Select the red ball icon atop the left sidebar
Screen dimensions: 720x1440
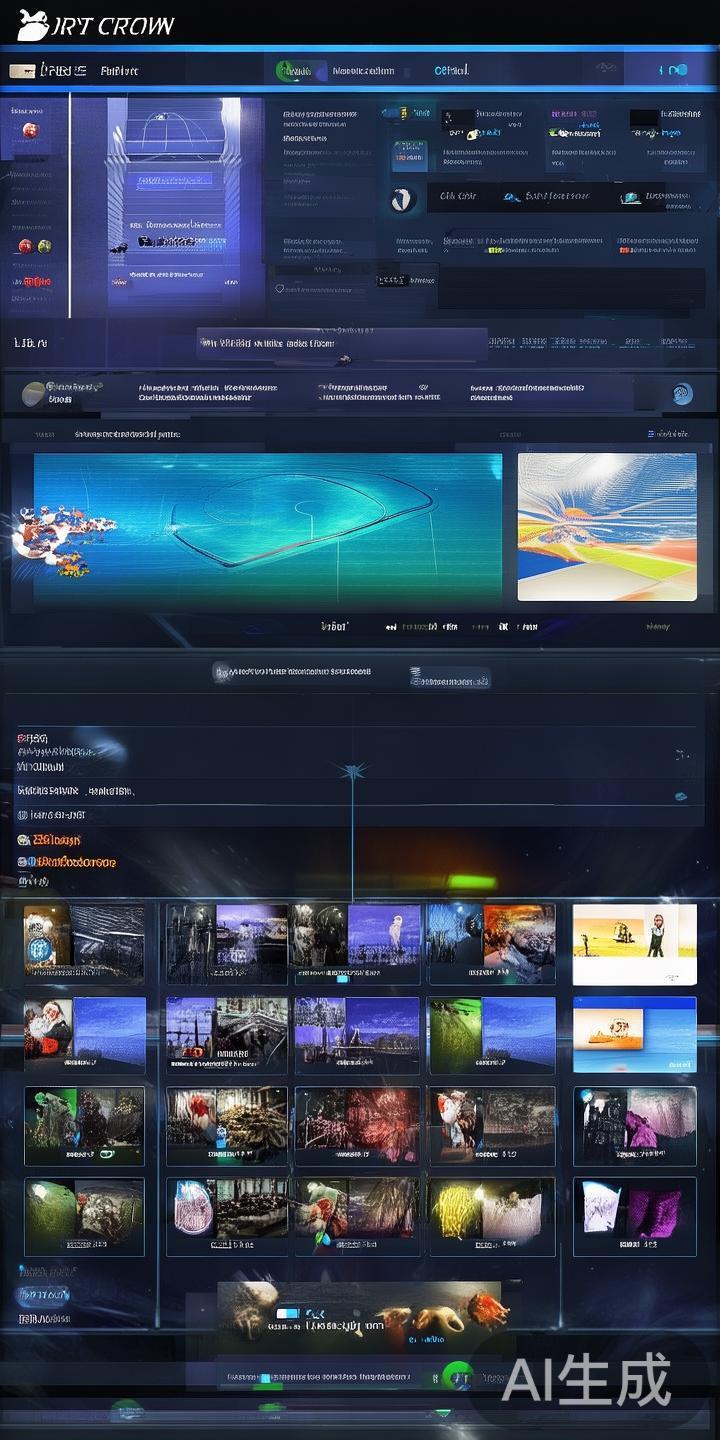click(29, 130)
